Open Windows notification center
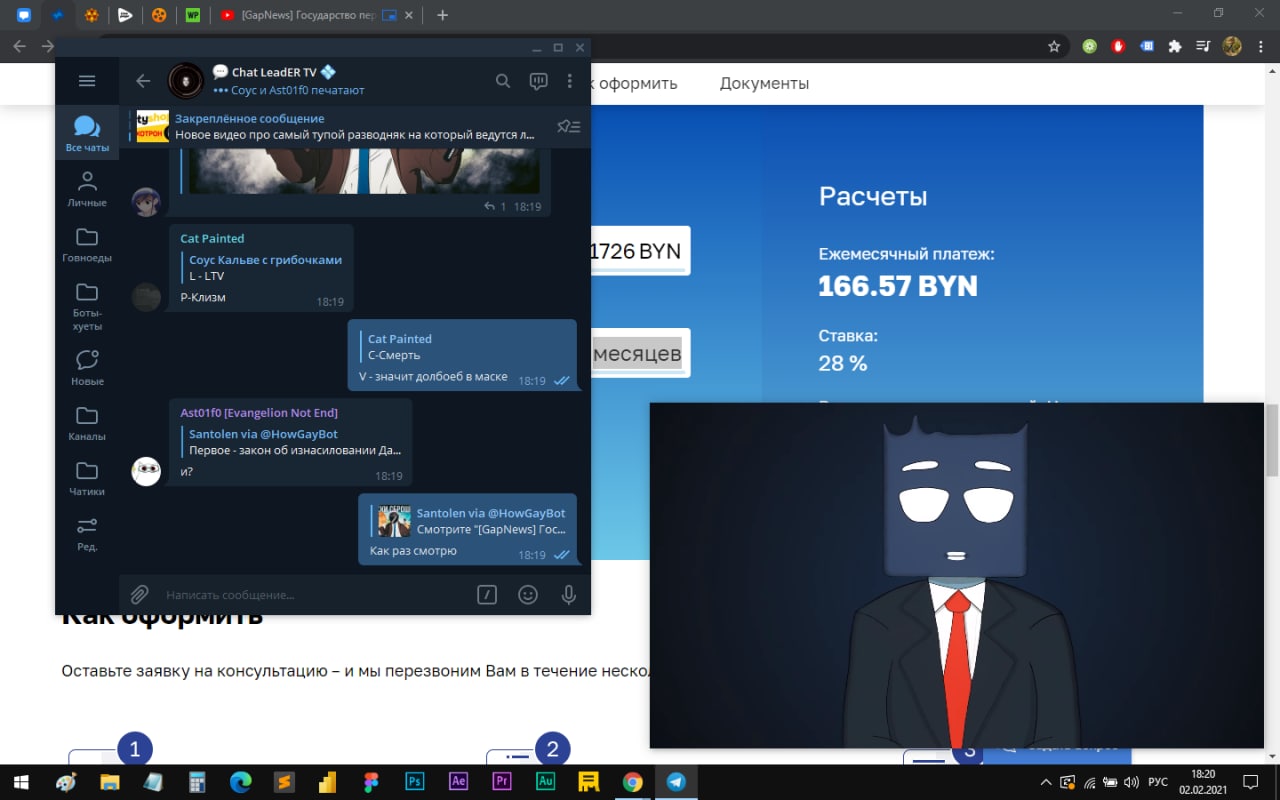Screen dimensions: 1280x800 click(1251, 782)
